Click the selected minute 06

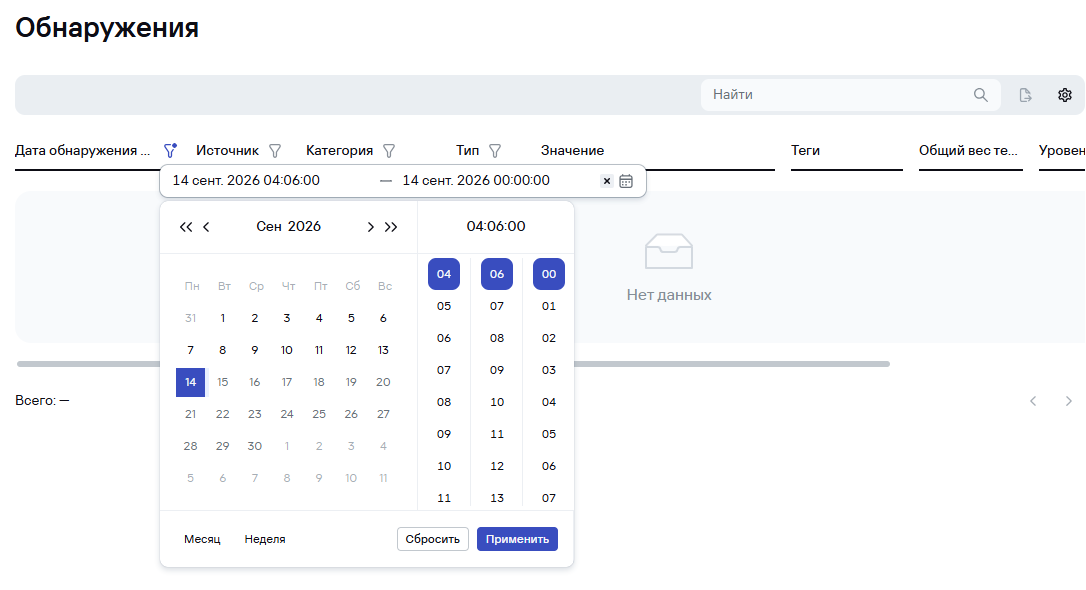pos(497,274)
